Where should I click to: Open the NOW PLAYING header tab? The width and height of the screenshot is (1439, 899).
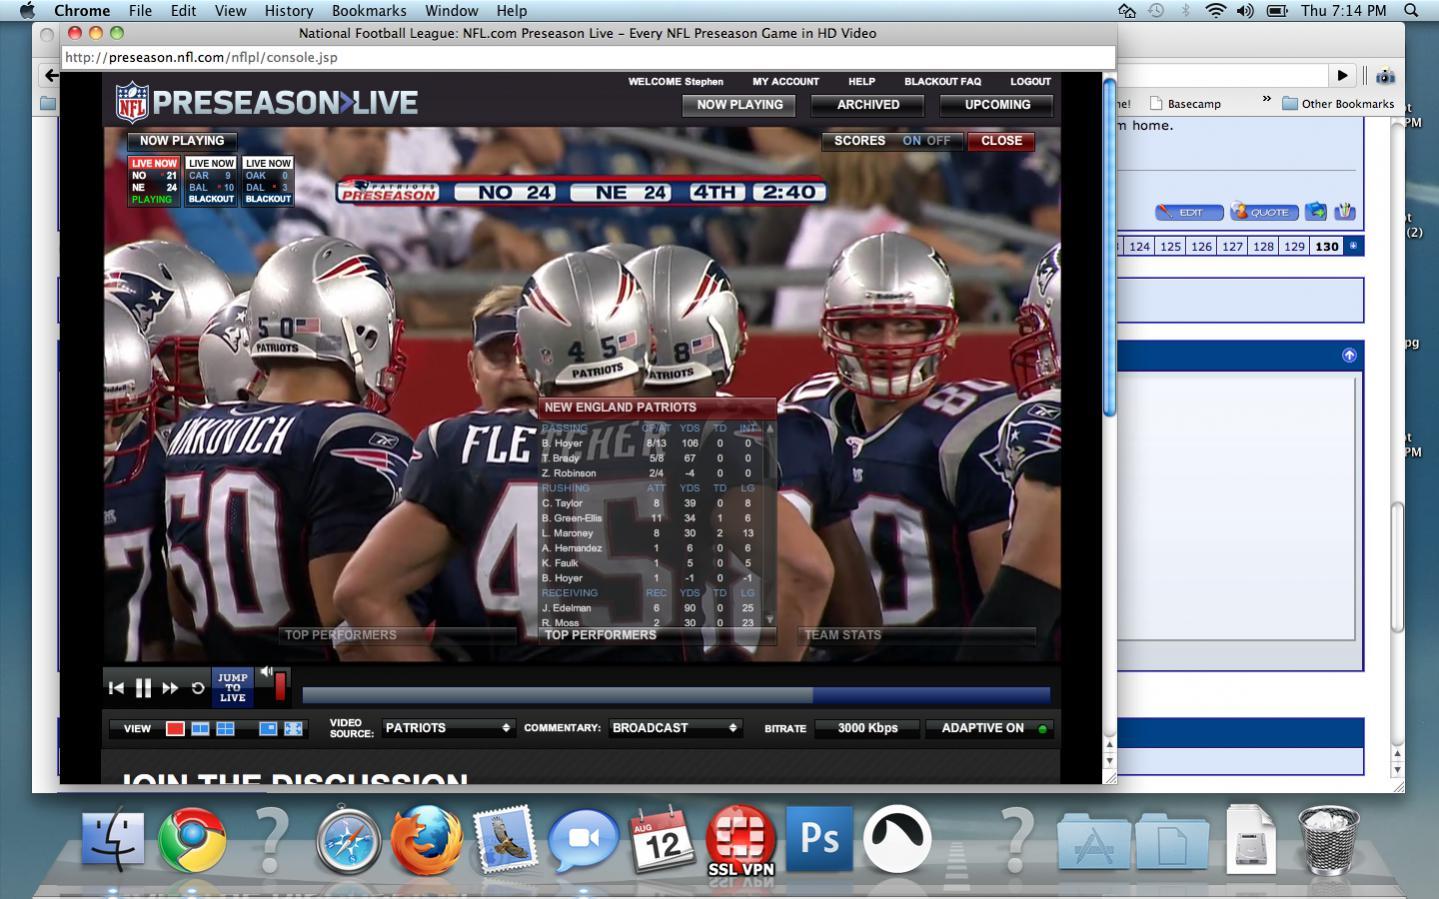[740, 105]
